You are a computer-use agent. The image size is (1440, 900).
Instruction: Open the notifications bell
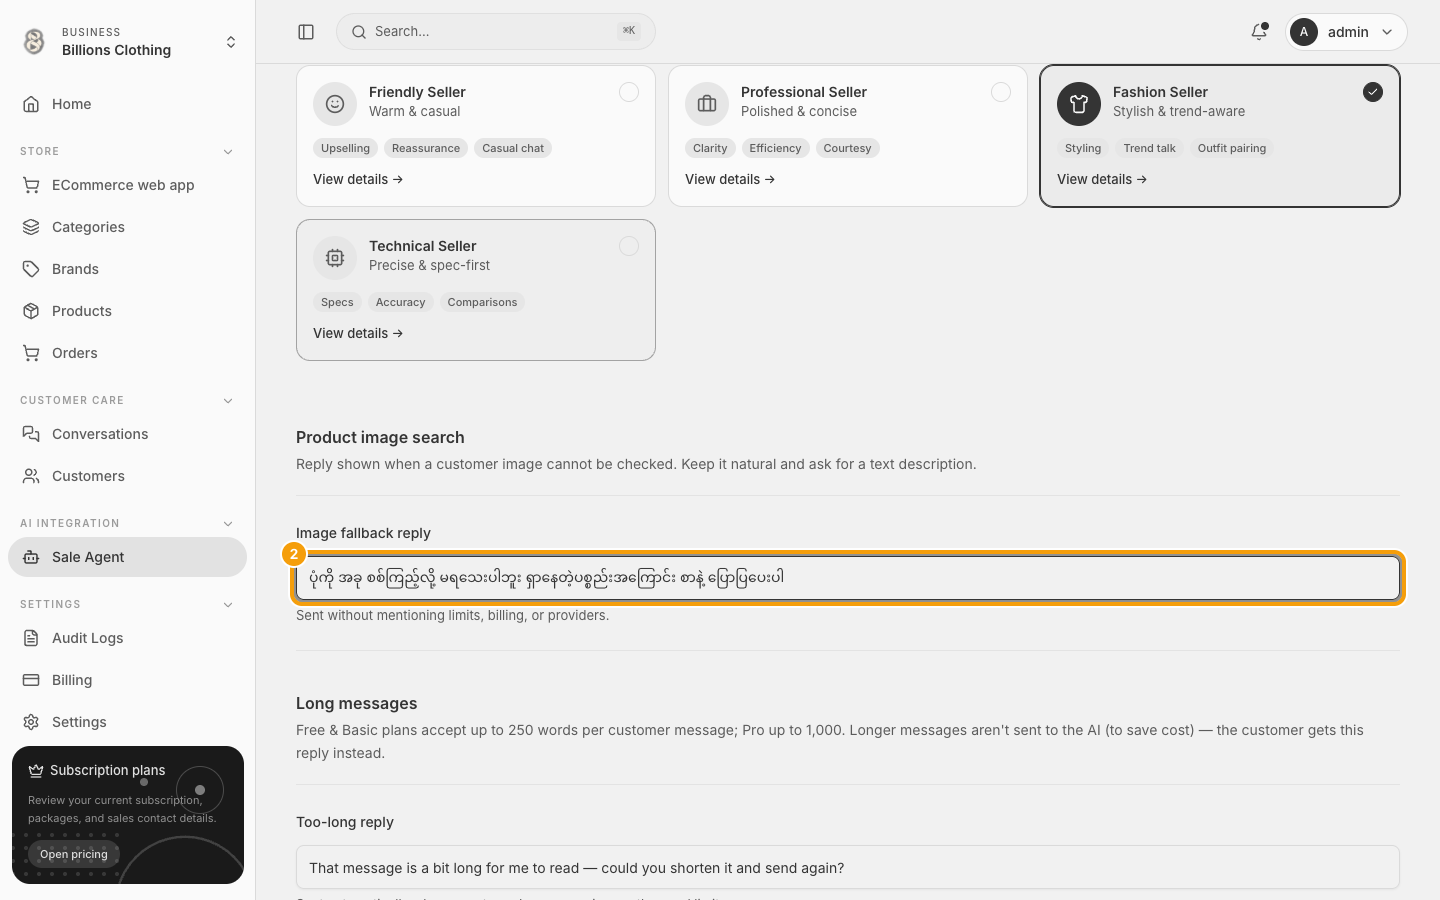(1259, 32)
